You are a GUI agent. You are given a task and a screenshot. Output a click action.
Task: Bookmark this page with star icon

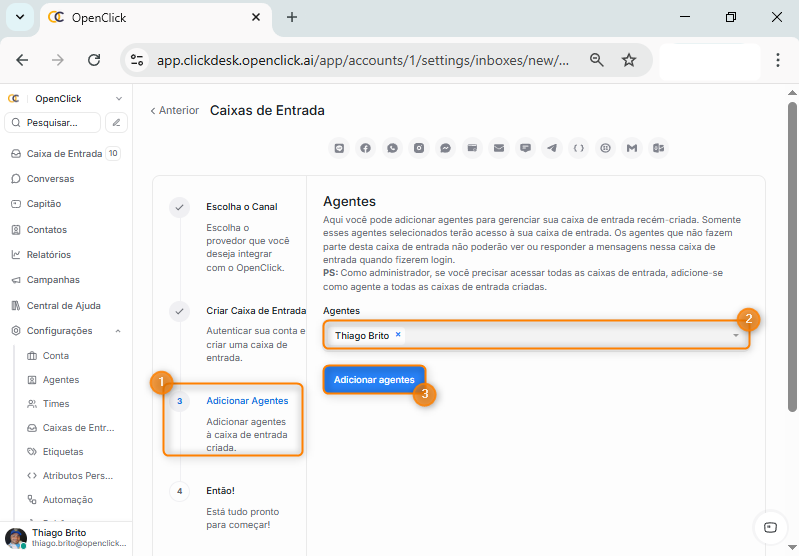click(x=629, y=60)
